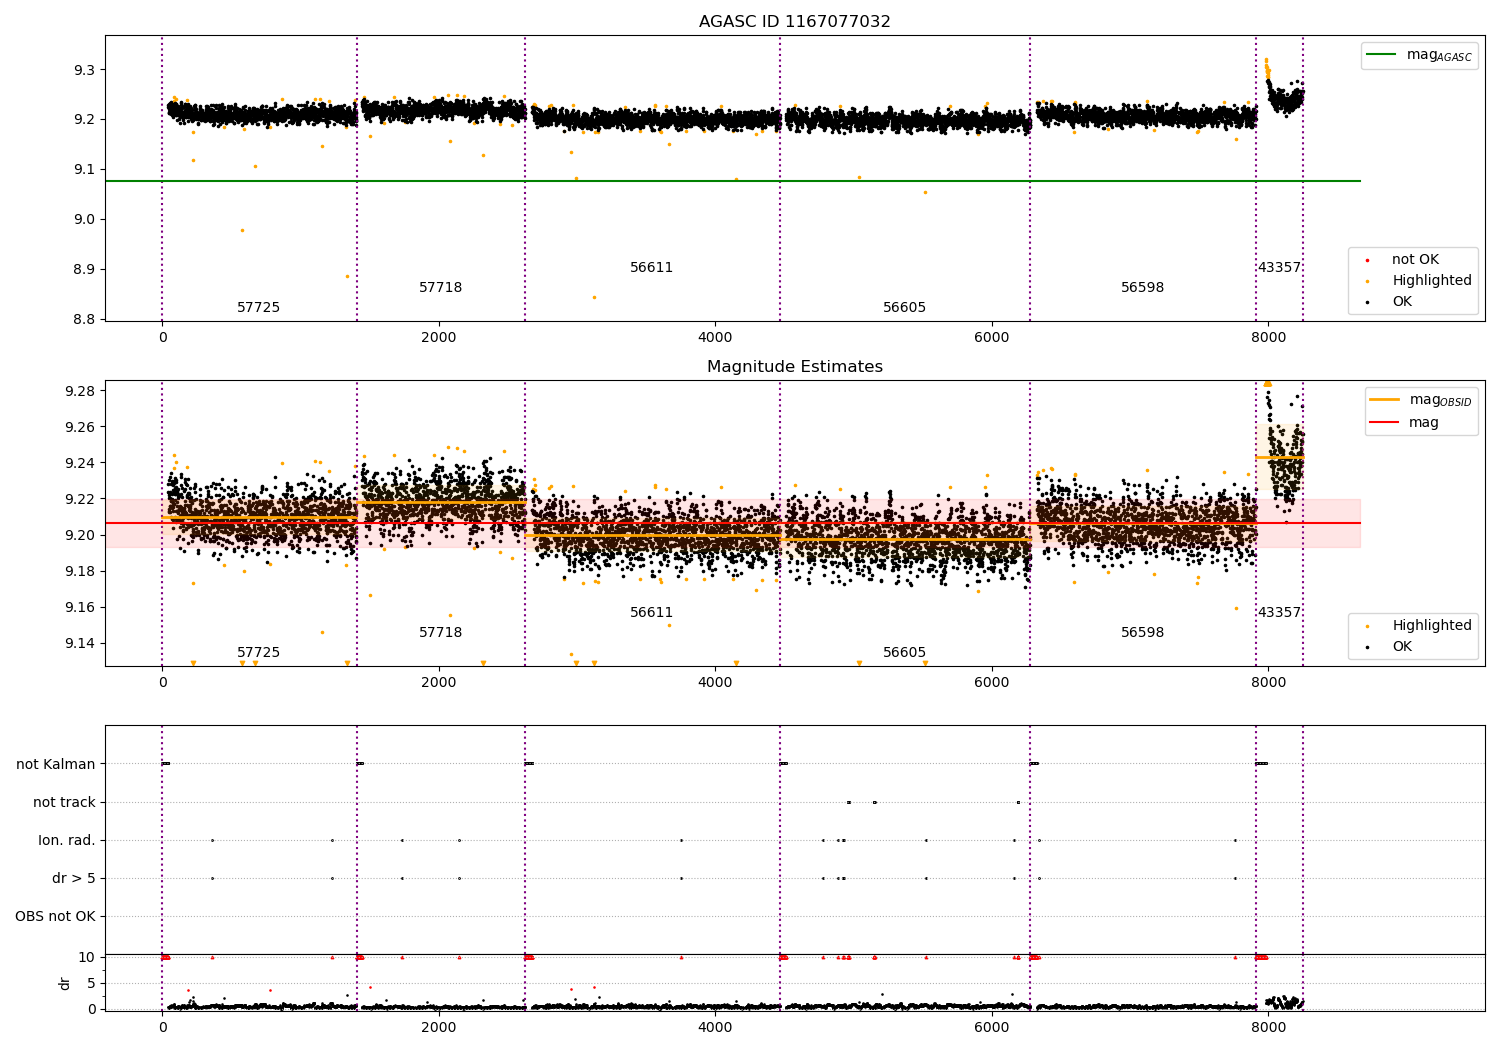Click the 8.9 y-axis tick label

(x=85, y=270)
